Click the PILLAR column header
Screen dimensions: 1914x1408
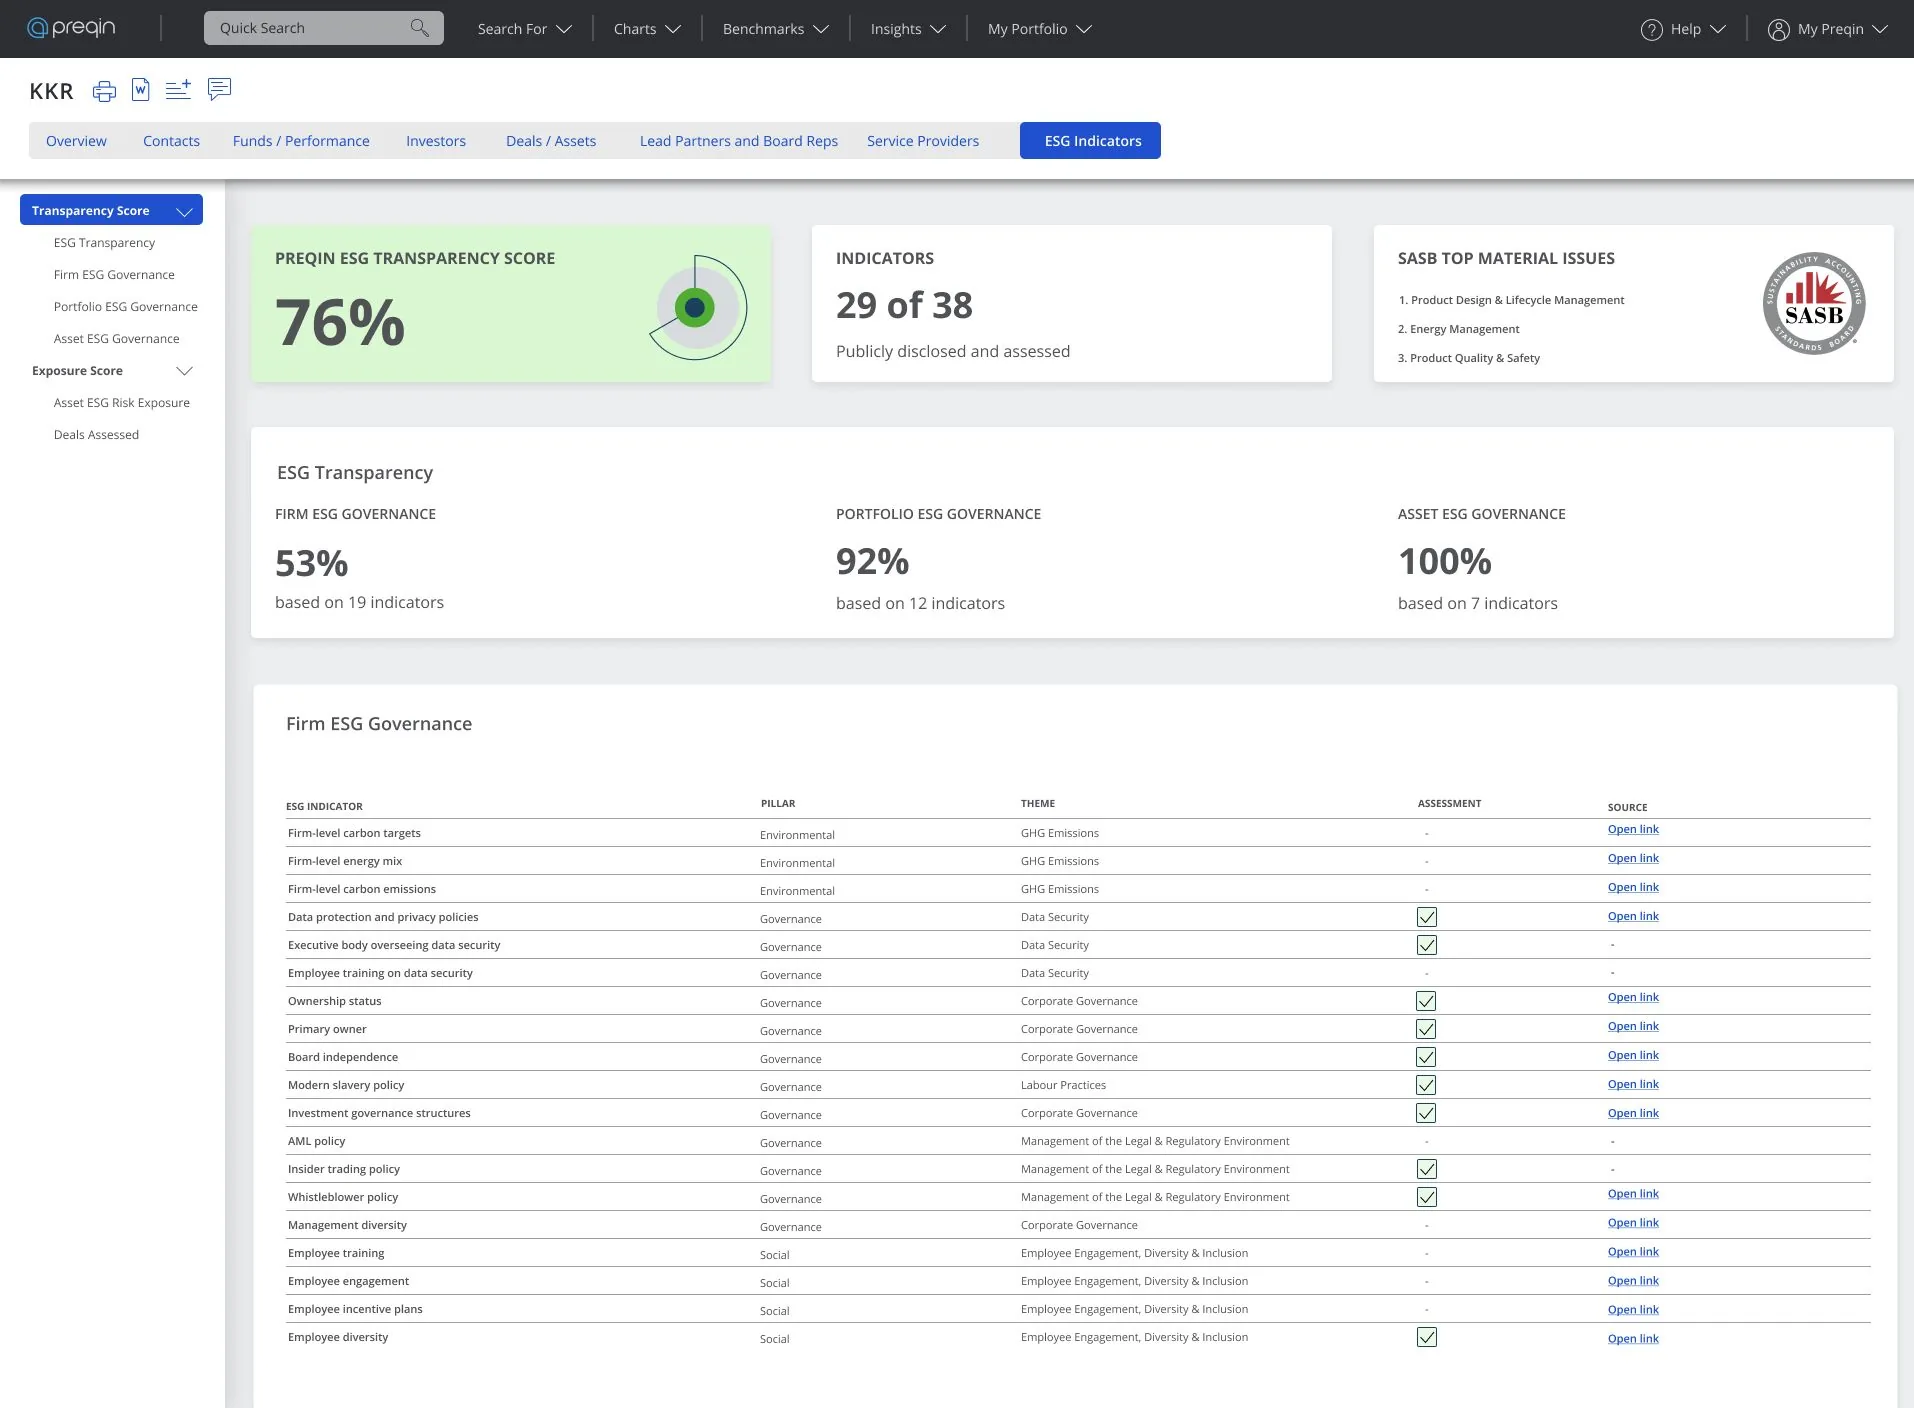pyautogui.click(x=778, y=803)
